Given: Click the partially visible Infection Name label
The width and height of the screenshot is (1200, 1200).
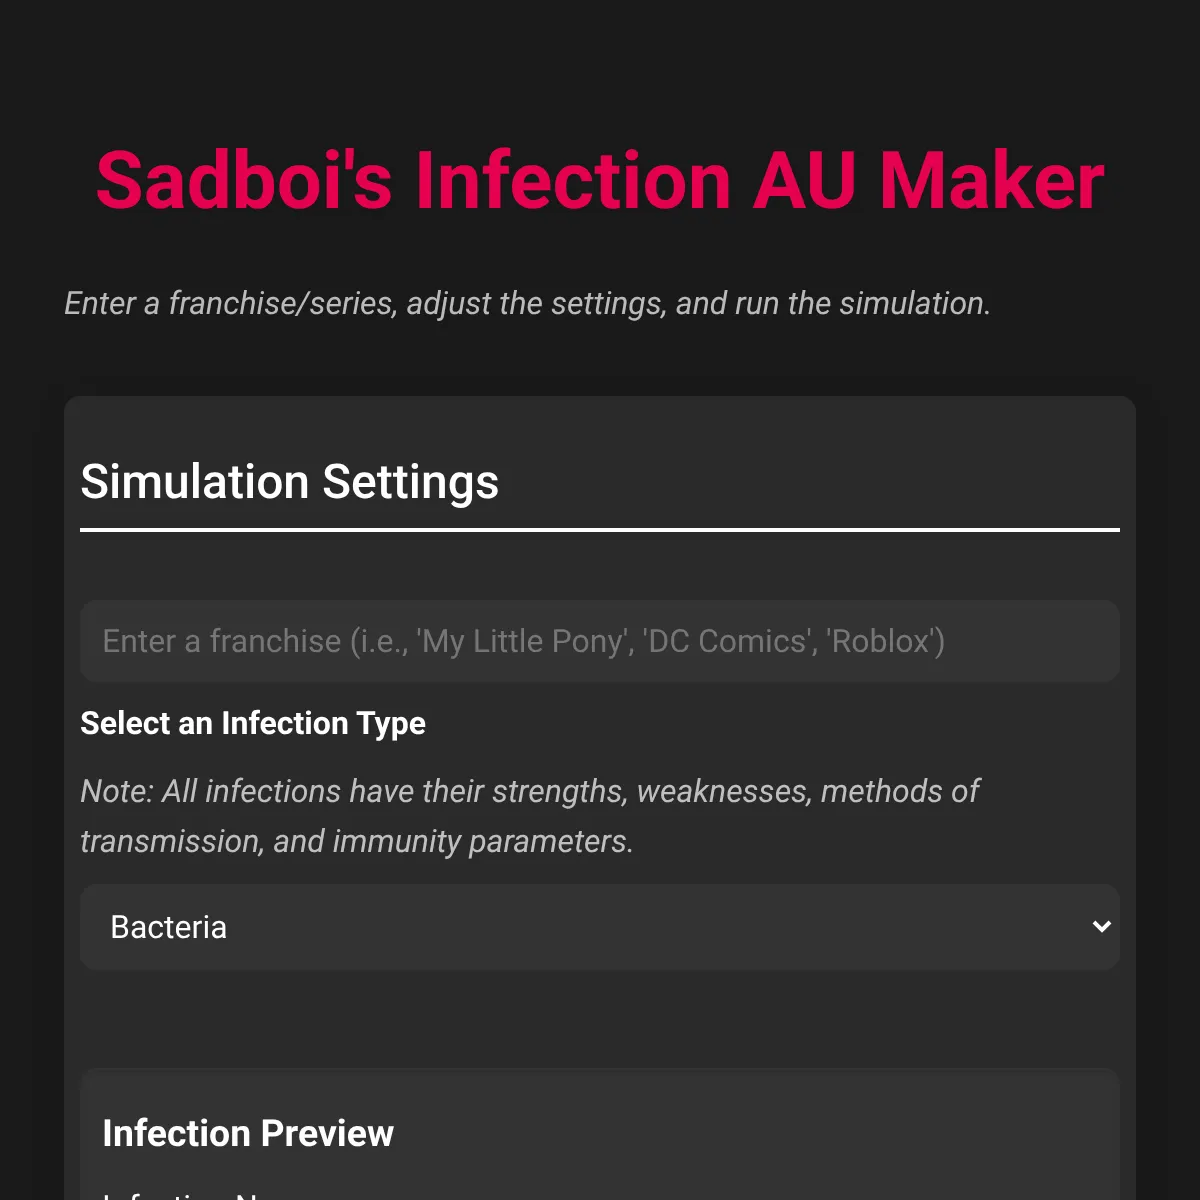Looking at the screenshot, I should 180,1193.
